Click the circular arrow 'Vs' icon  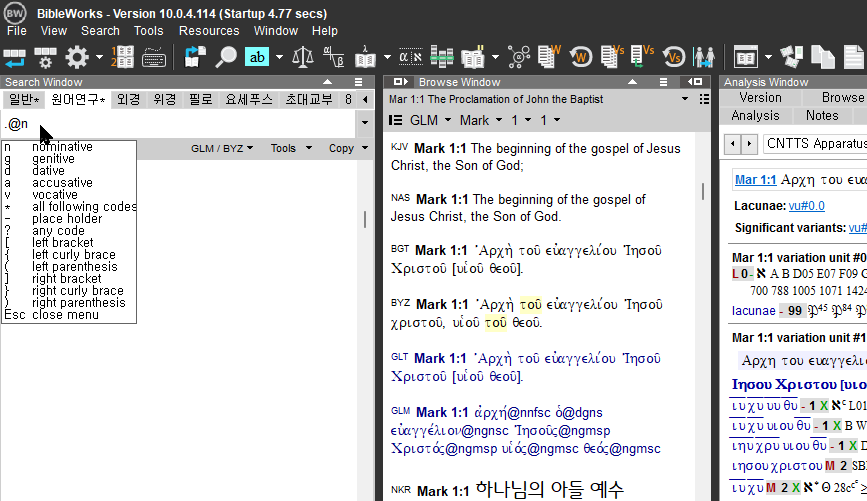(673, 57)
